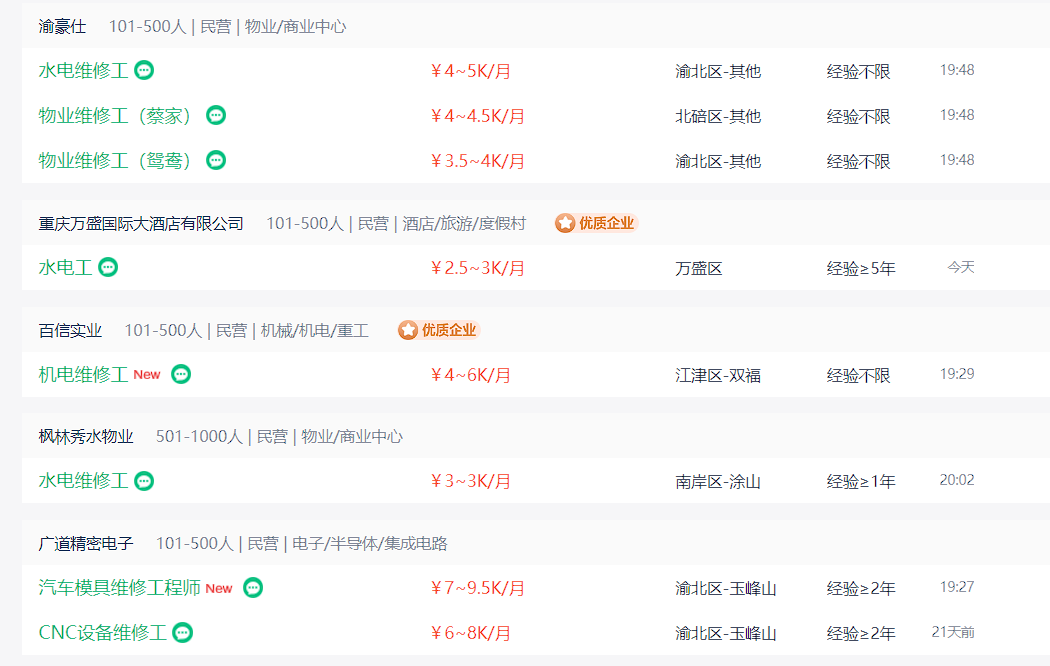This screenshot has width=1050, height=666.
Task: Open chat icon next to CNC设备维修工
Action: [x=182, y=633]
